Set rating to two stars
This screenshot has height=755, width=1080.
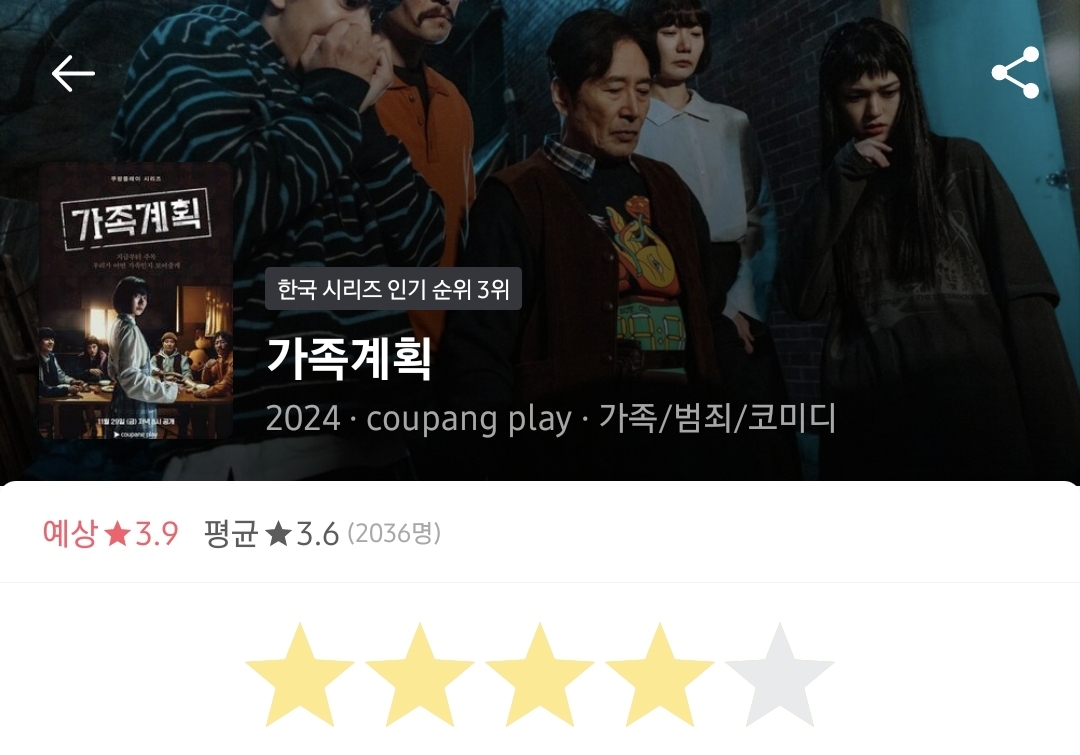pyautogui.click(x=419, y=675)
